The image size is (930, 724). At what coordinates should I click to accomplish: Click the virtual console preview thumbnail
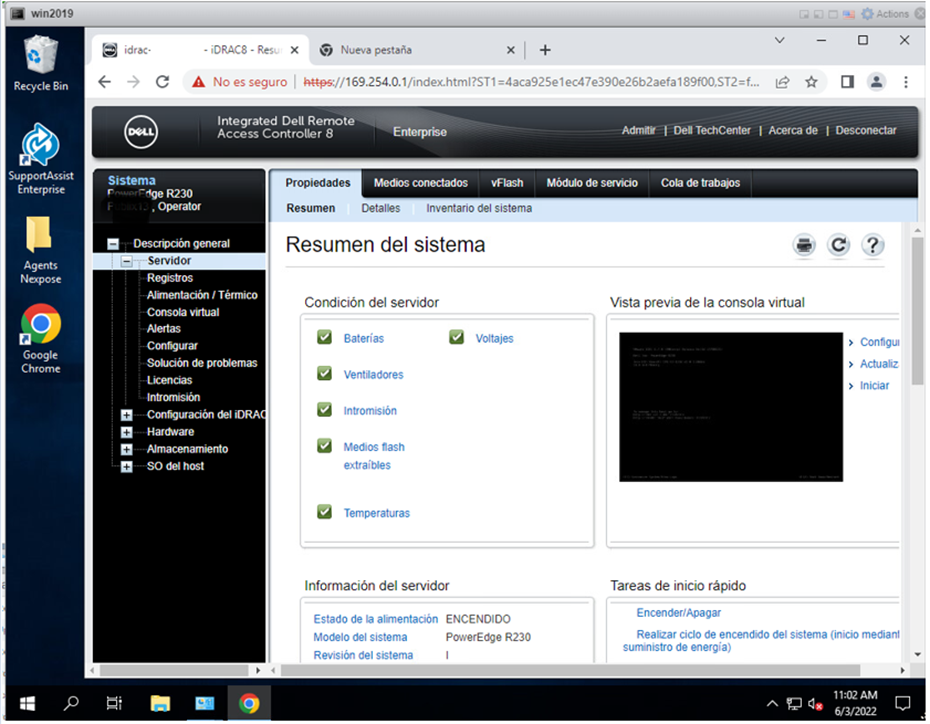(731, 408)
